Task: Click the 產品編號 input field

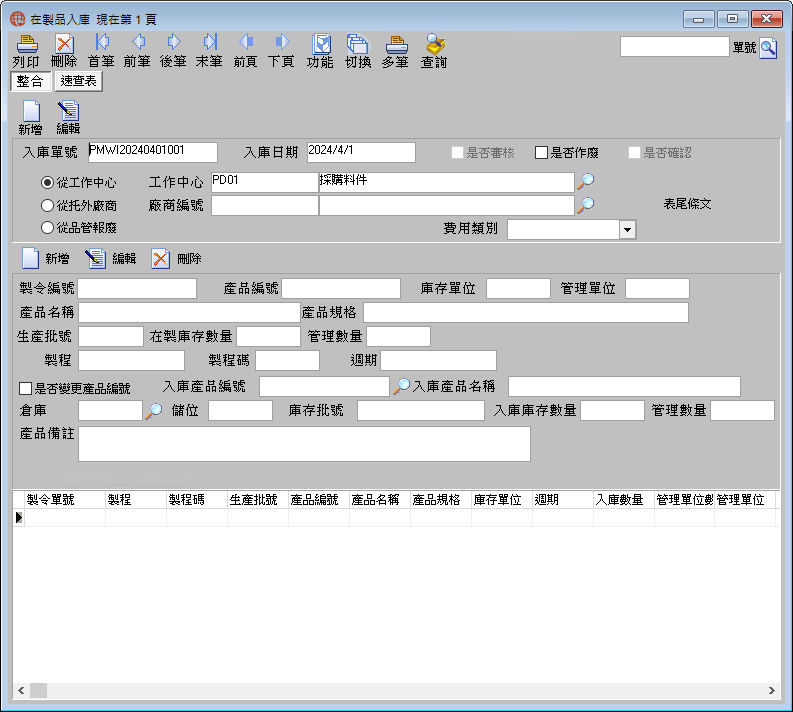Action: pos(341,288)
